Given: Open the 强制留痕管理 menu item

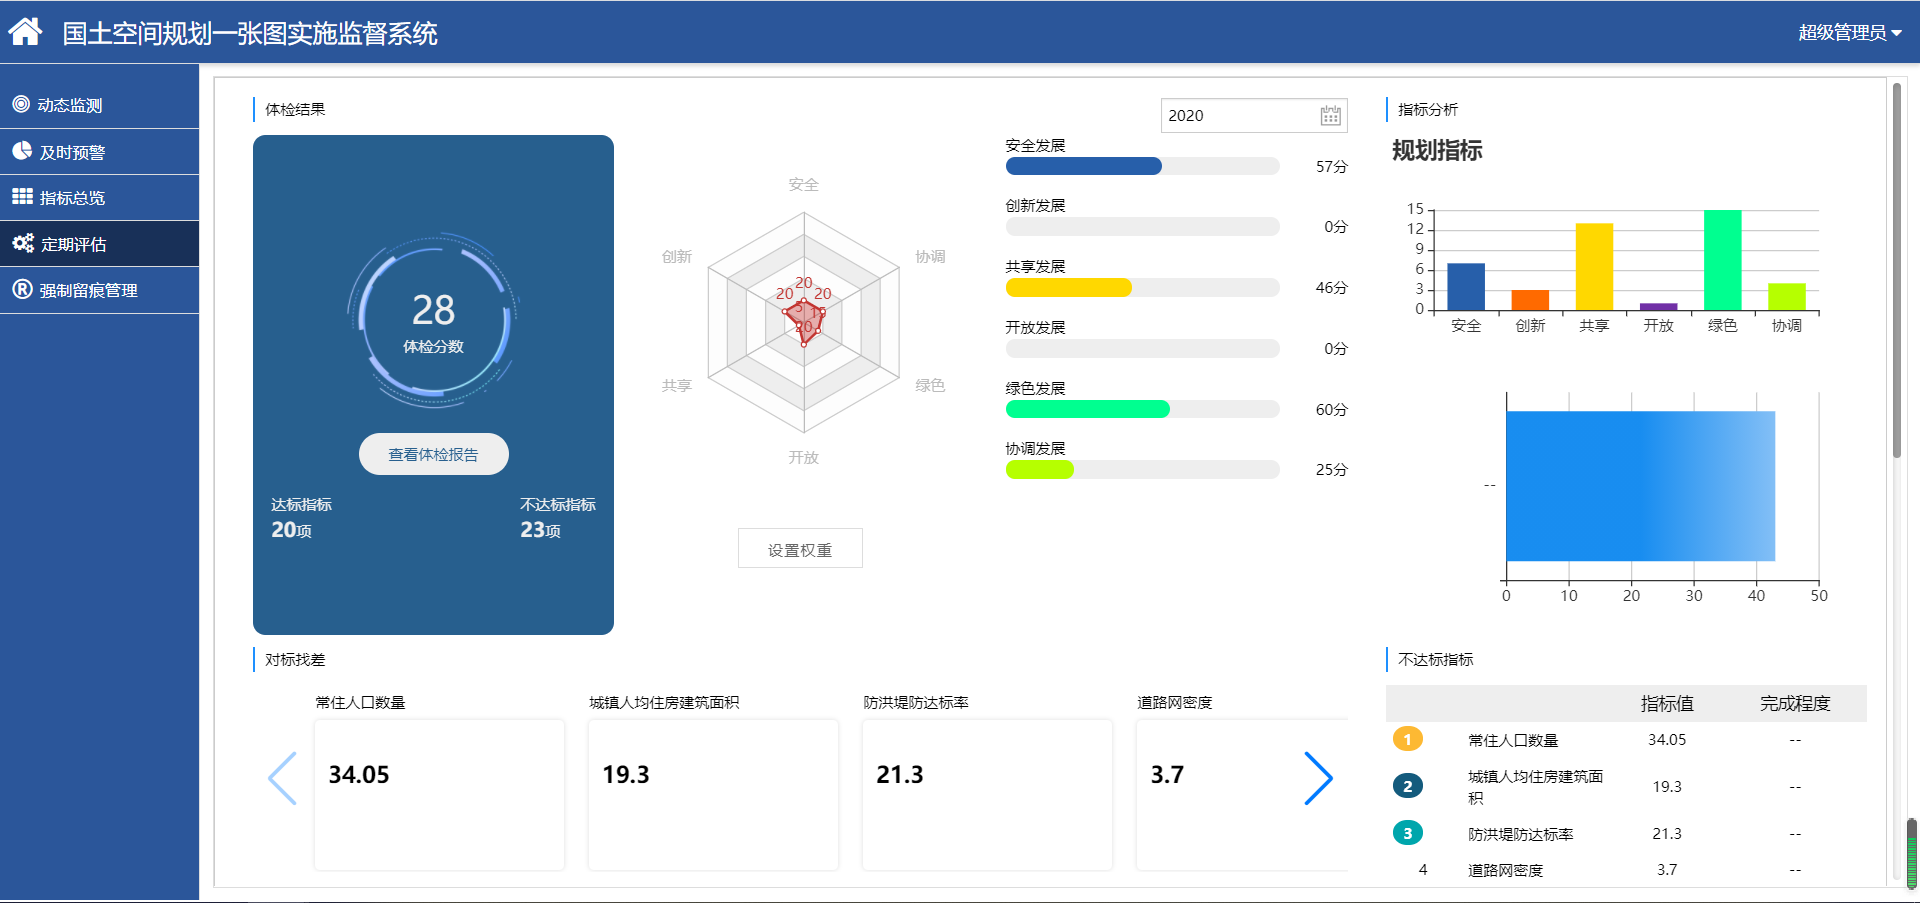Looking at the screenshot, I should click(100, 290).
